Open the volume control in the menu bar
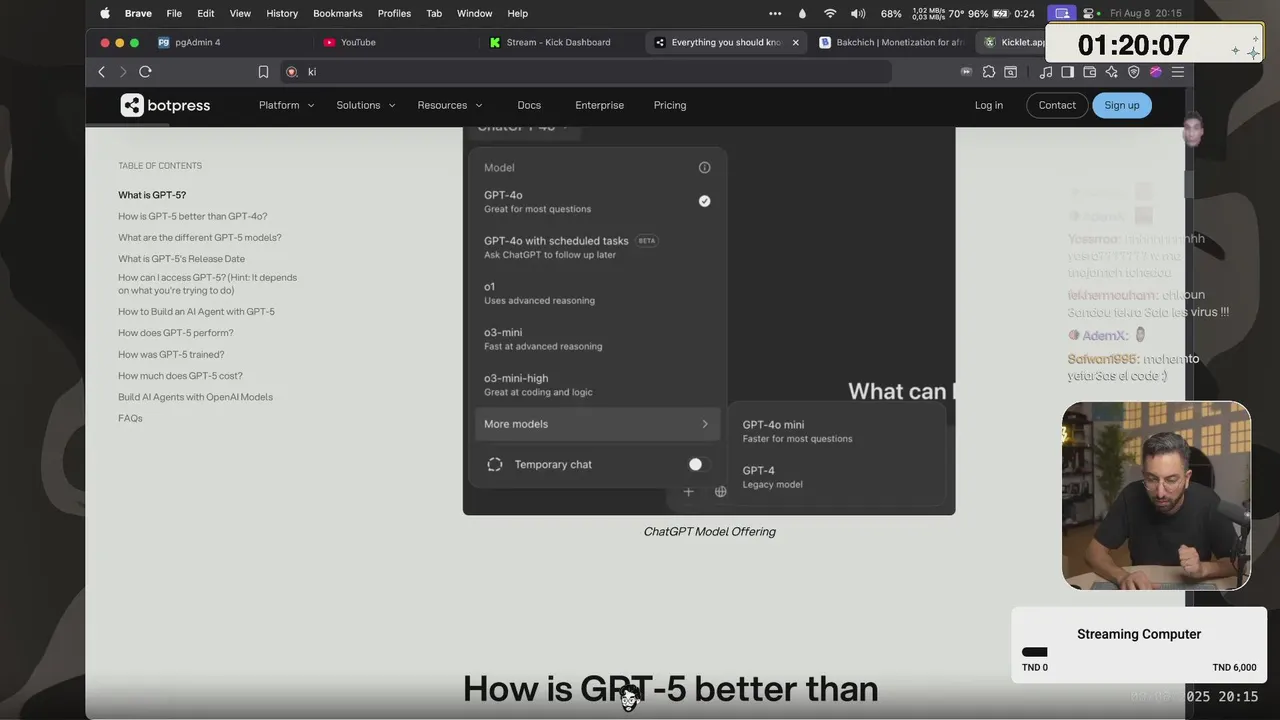This screenshot has width=1280, height=720. tap(858, 13)
